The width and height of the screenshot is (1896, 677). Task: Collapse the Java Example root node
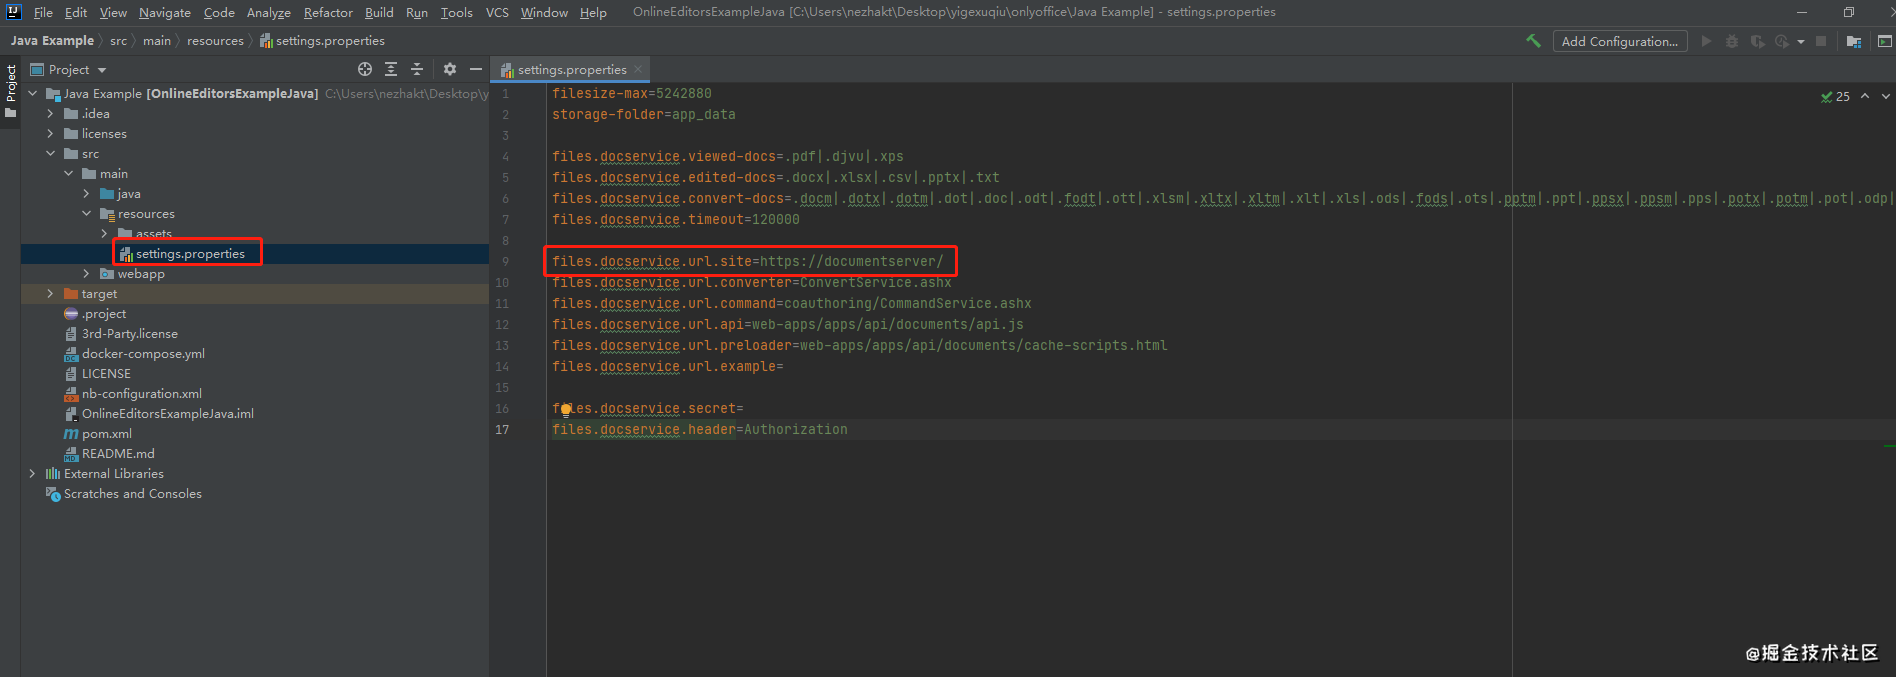(x=32, y=93)
